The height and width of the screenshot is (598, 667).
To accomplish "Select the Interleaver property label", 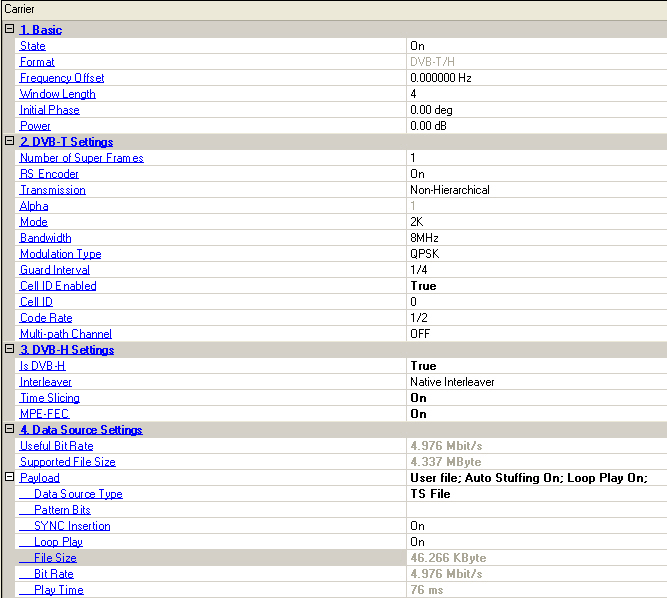I will click(46, 382).
